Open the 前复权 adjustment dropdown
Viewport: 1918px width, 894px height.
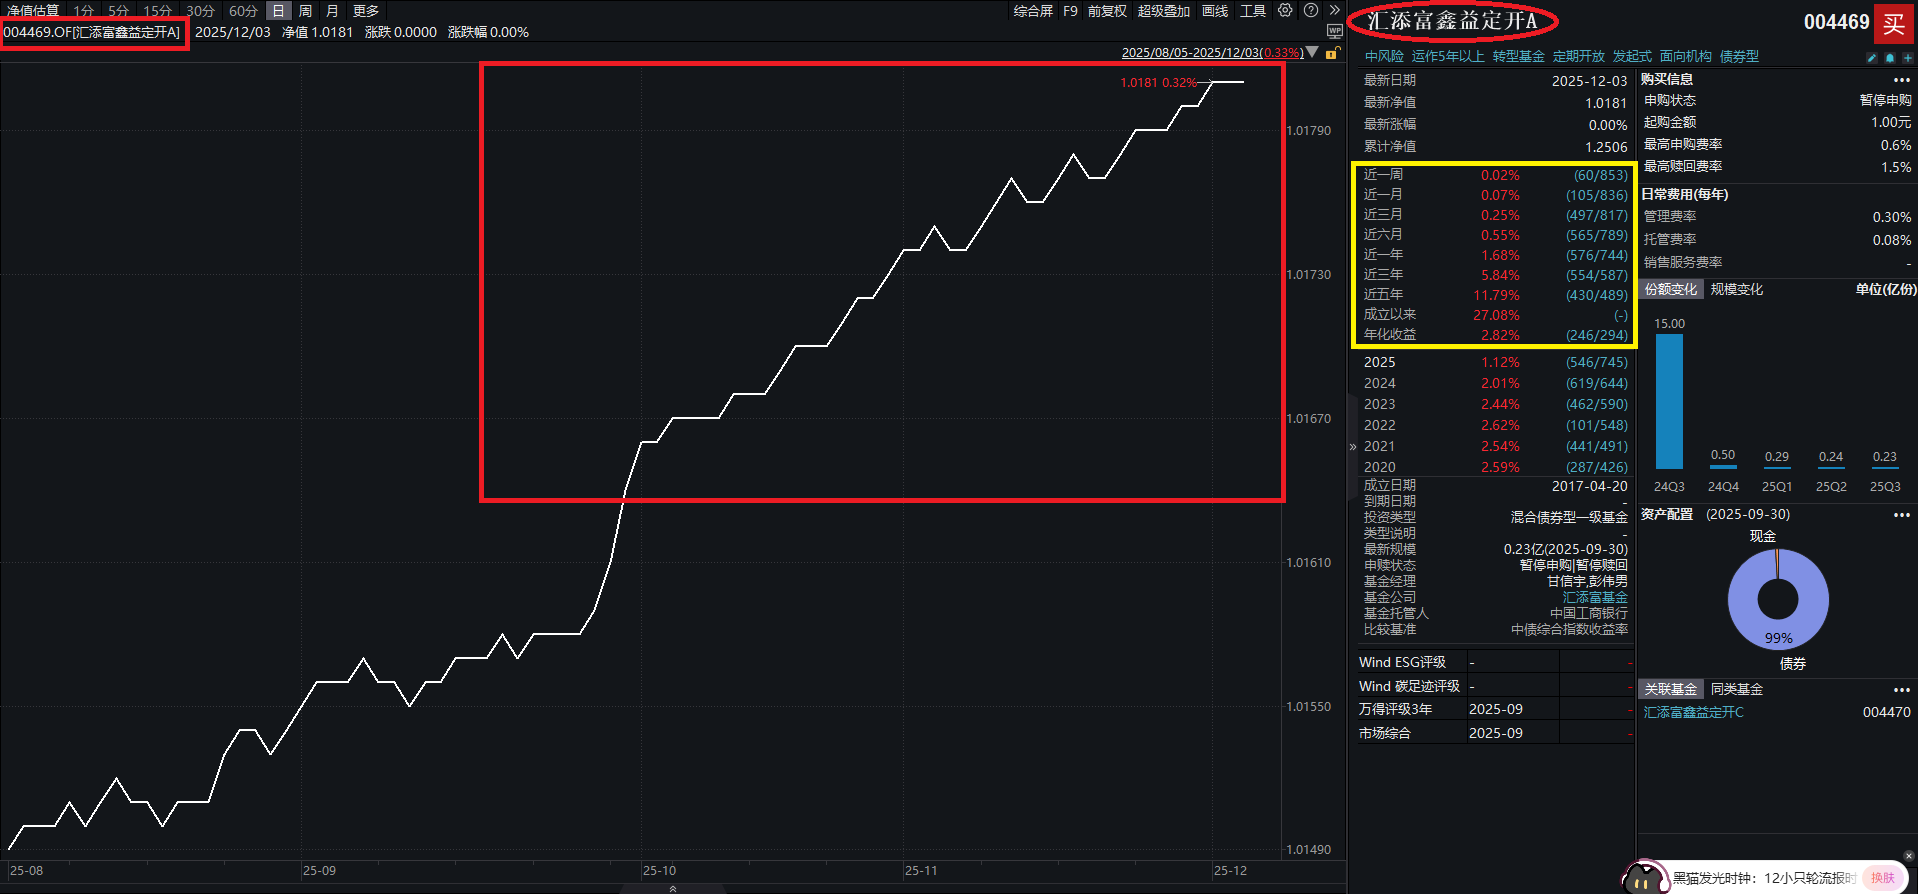click(1107, 11)
